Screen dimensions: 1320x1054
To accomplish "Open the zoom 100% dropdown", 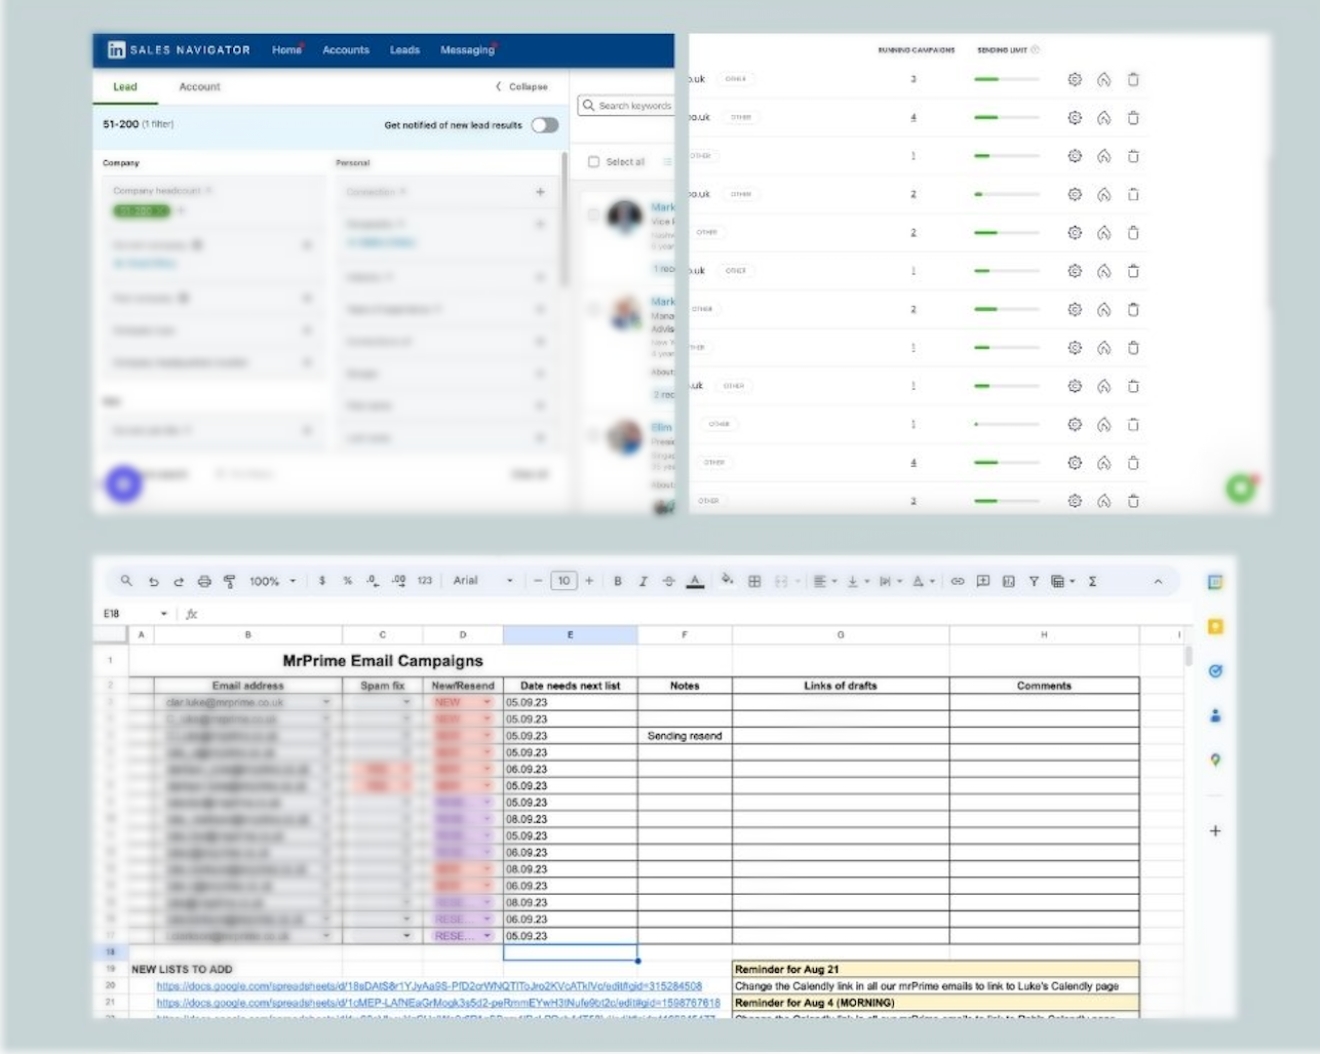I will click(x=272, y=581).
